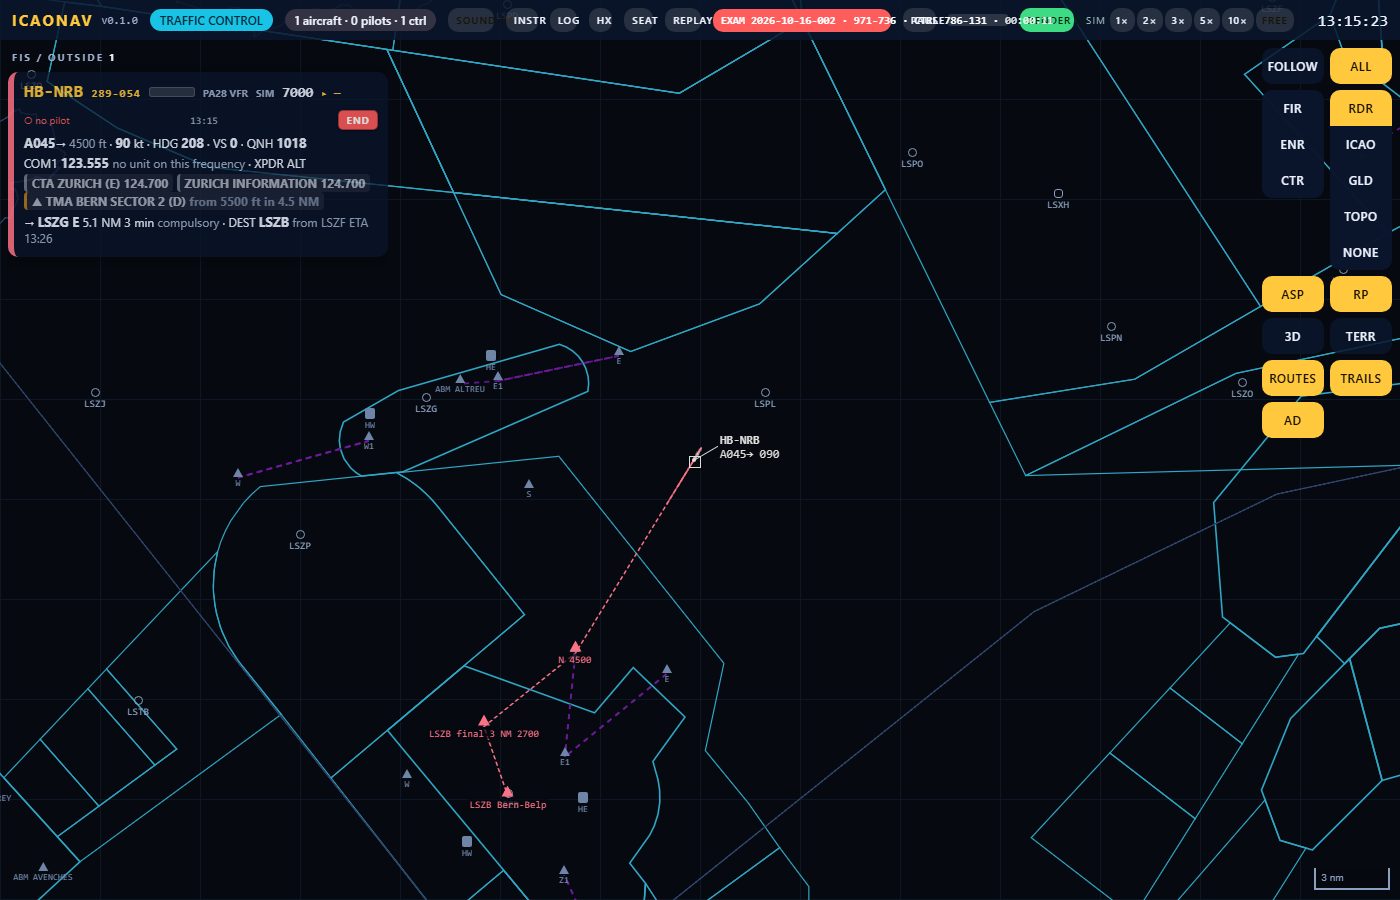Image resolution: width=1400 pixels, height=900 pixels.
Task: Click the ABM AVENCHES triangle marker
Action: [x=43, y=867]
